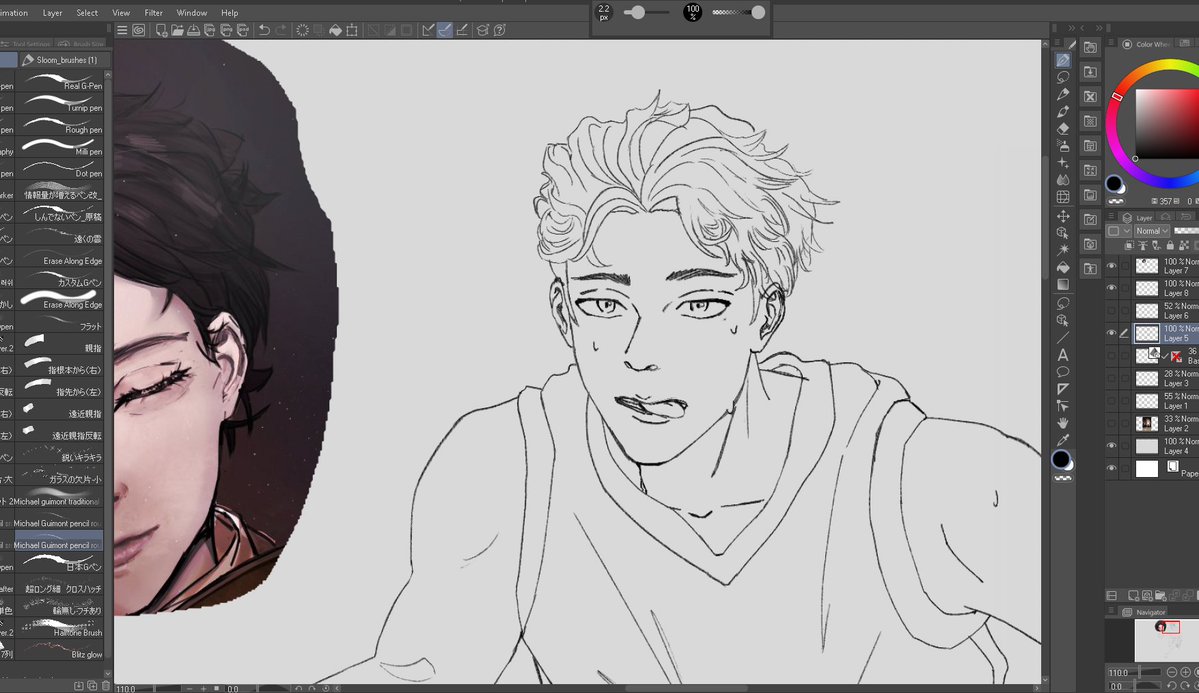
Task: Click the Material palette camera icon
Action: (x=1090, y=244)
